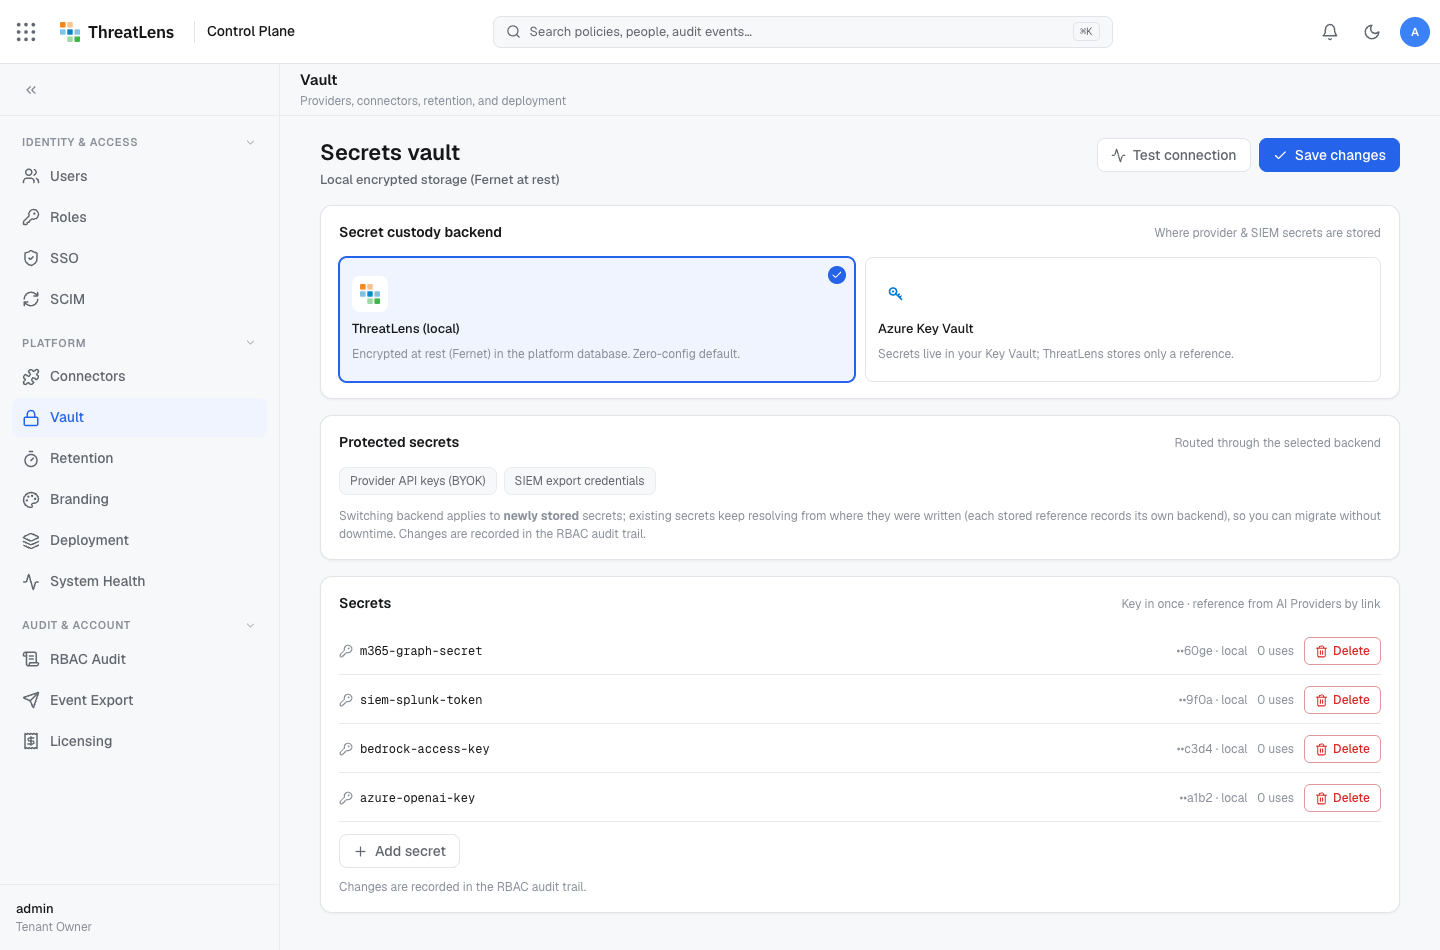Screen dimensions: 1440x950
Task: Delete the bedrock-access-key secret
Action: (1342, 749)
